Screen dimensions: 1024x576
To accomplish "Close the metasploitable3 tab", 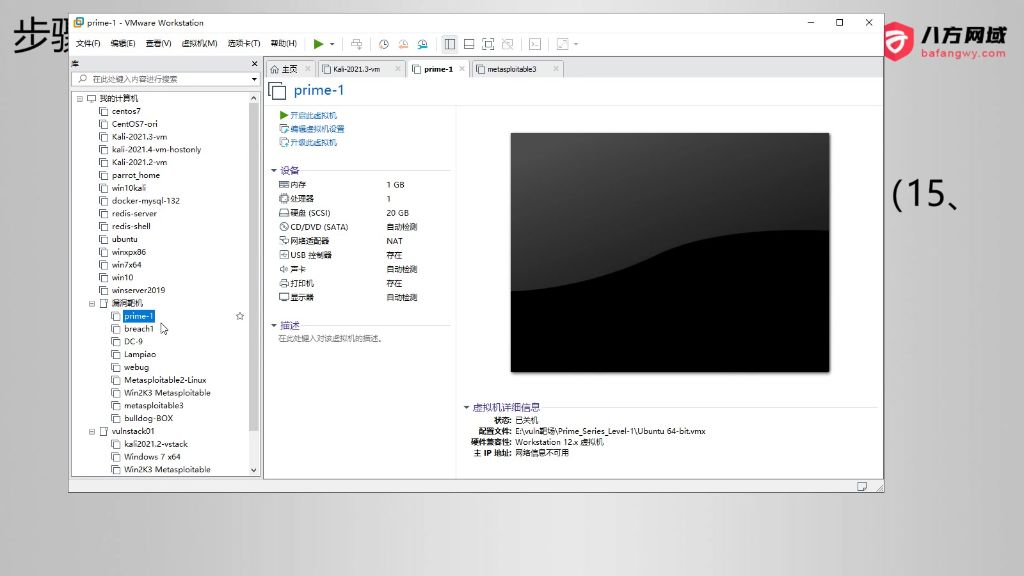I will pyautogui.click(x=556, y=69).
